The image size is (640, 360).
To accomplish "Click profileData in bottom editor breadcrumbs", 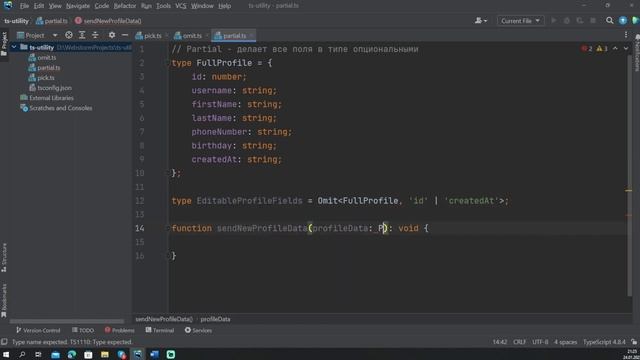I will click(215, 319).
